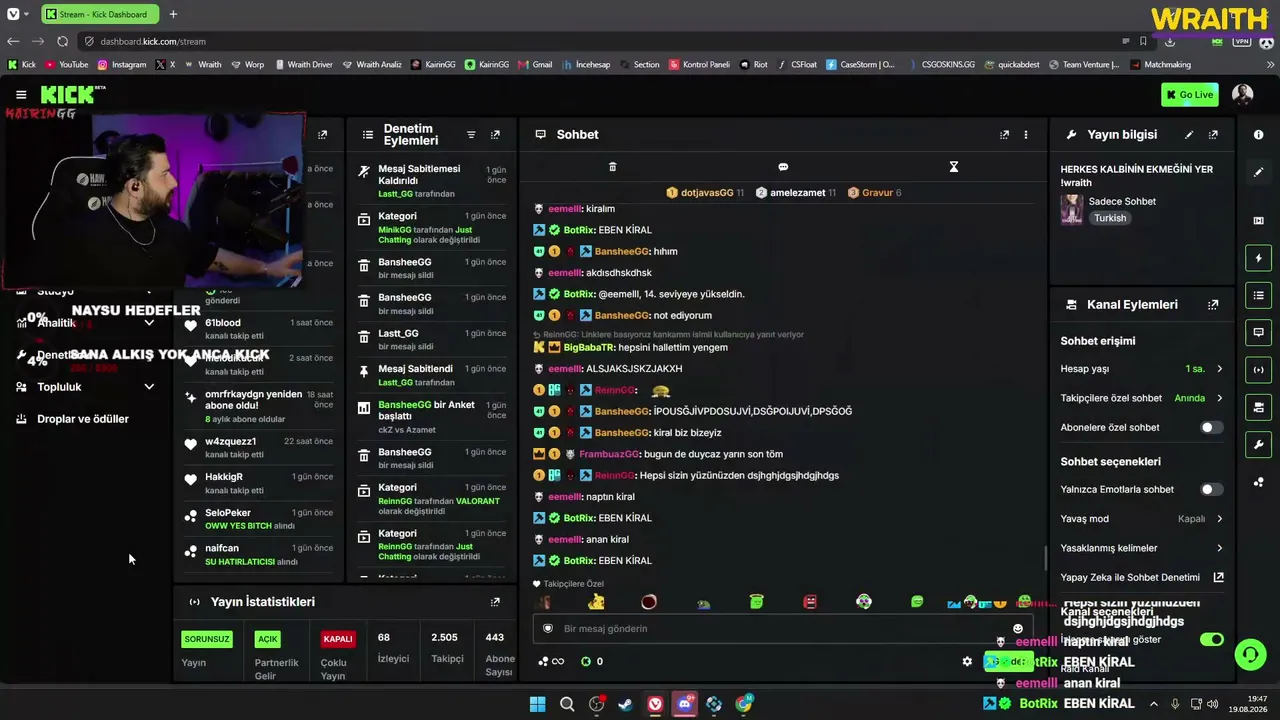Click the amelezamet top gifter
Image resolution: width=1280 pixels, height=720 pixels.
tap(795, 192)
